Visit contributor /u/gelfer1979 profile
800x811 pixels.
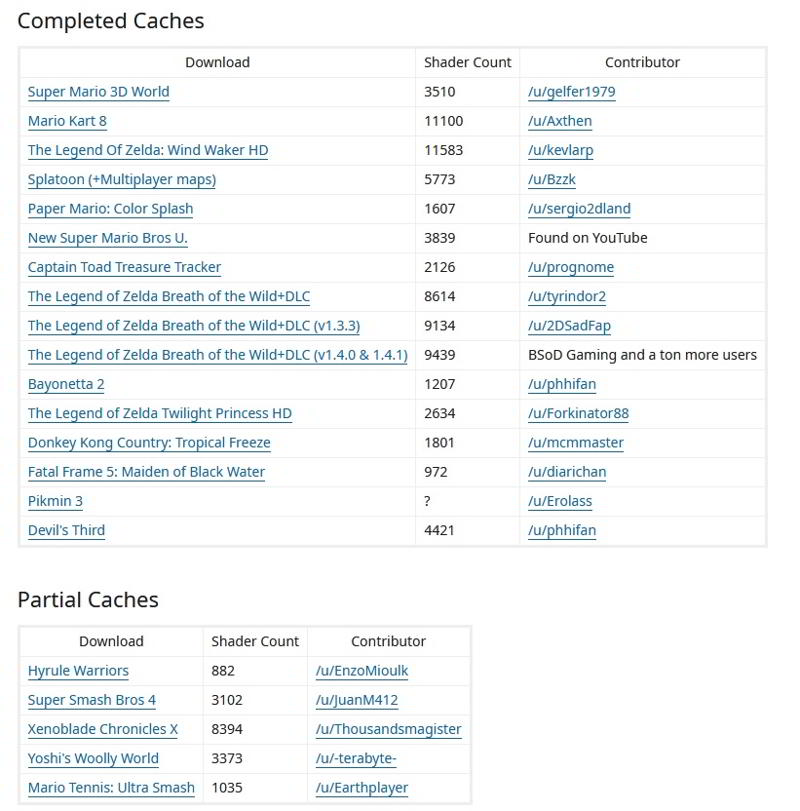(571, 92)
